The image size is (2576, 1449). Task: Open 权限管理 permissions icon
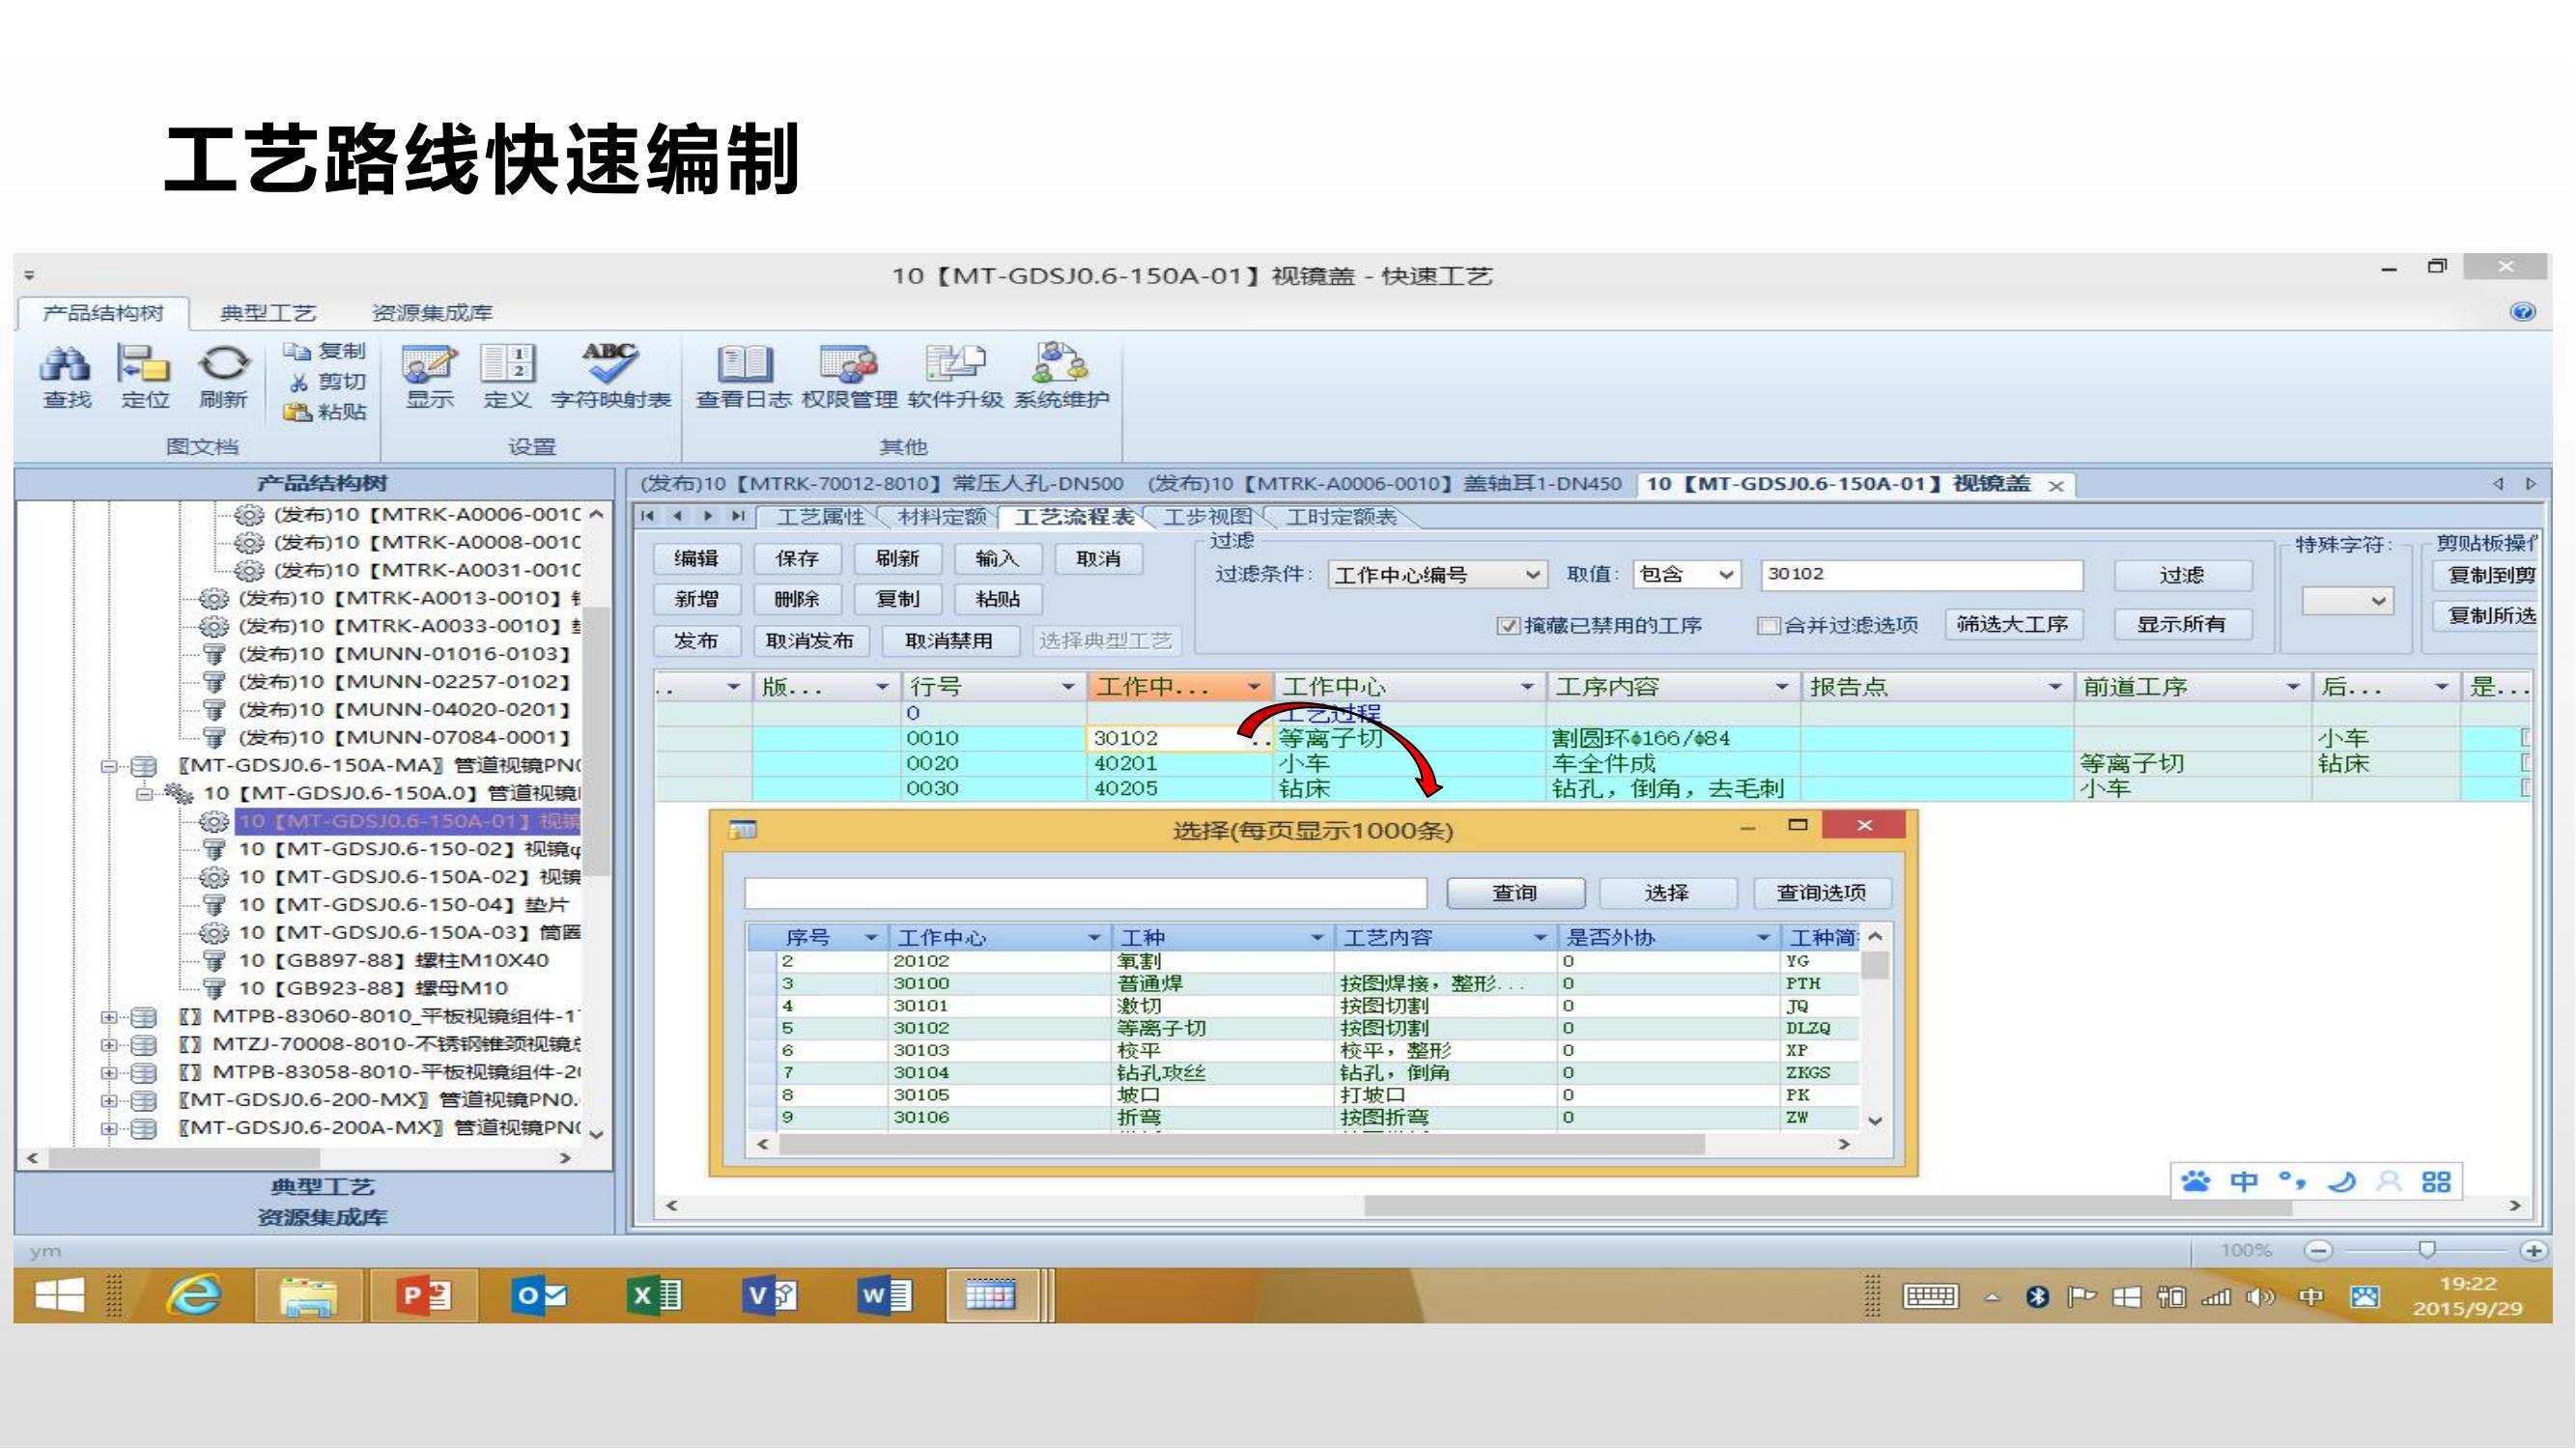coord(849,364)
